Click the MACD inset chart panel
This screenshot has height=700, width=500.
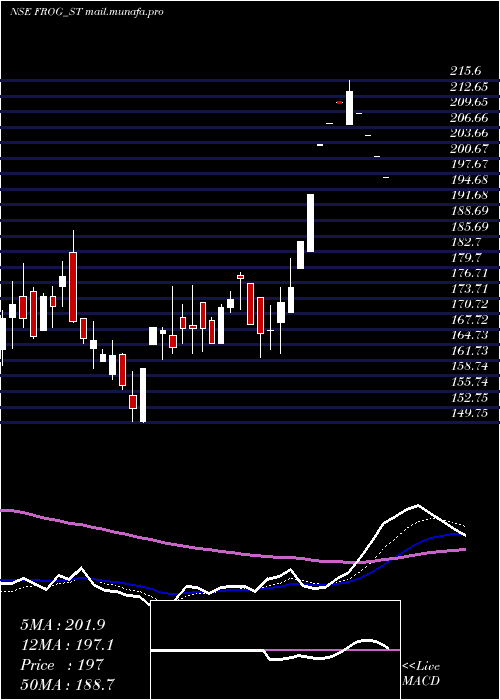point(275,650)
